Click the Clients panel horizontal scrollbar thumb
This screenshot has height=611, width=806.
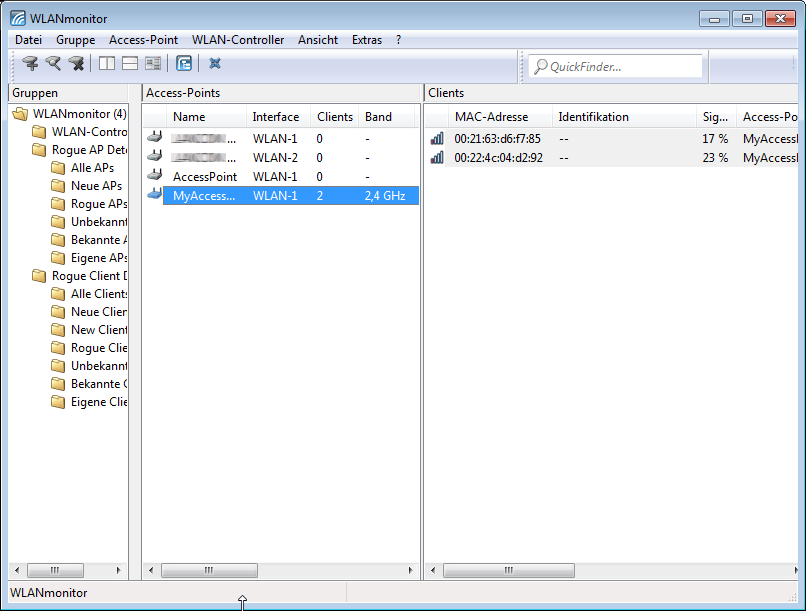coord(506,570)
